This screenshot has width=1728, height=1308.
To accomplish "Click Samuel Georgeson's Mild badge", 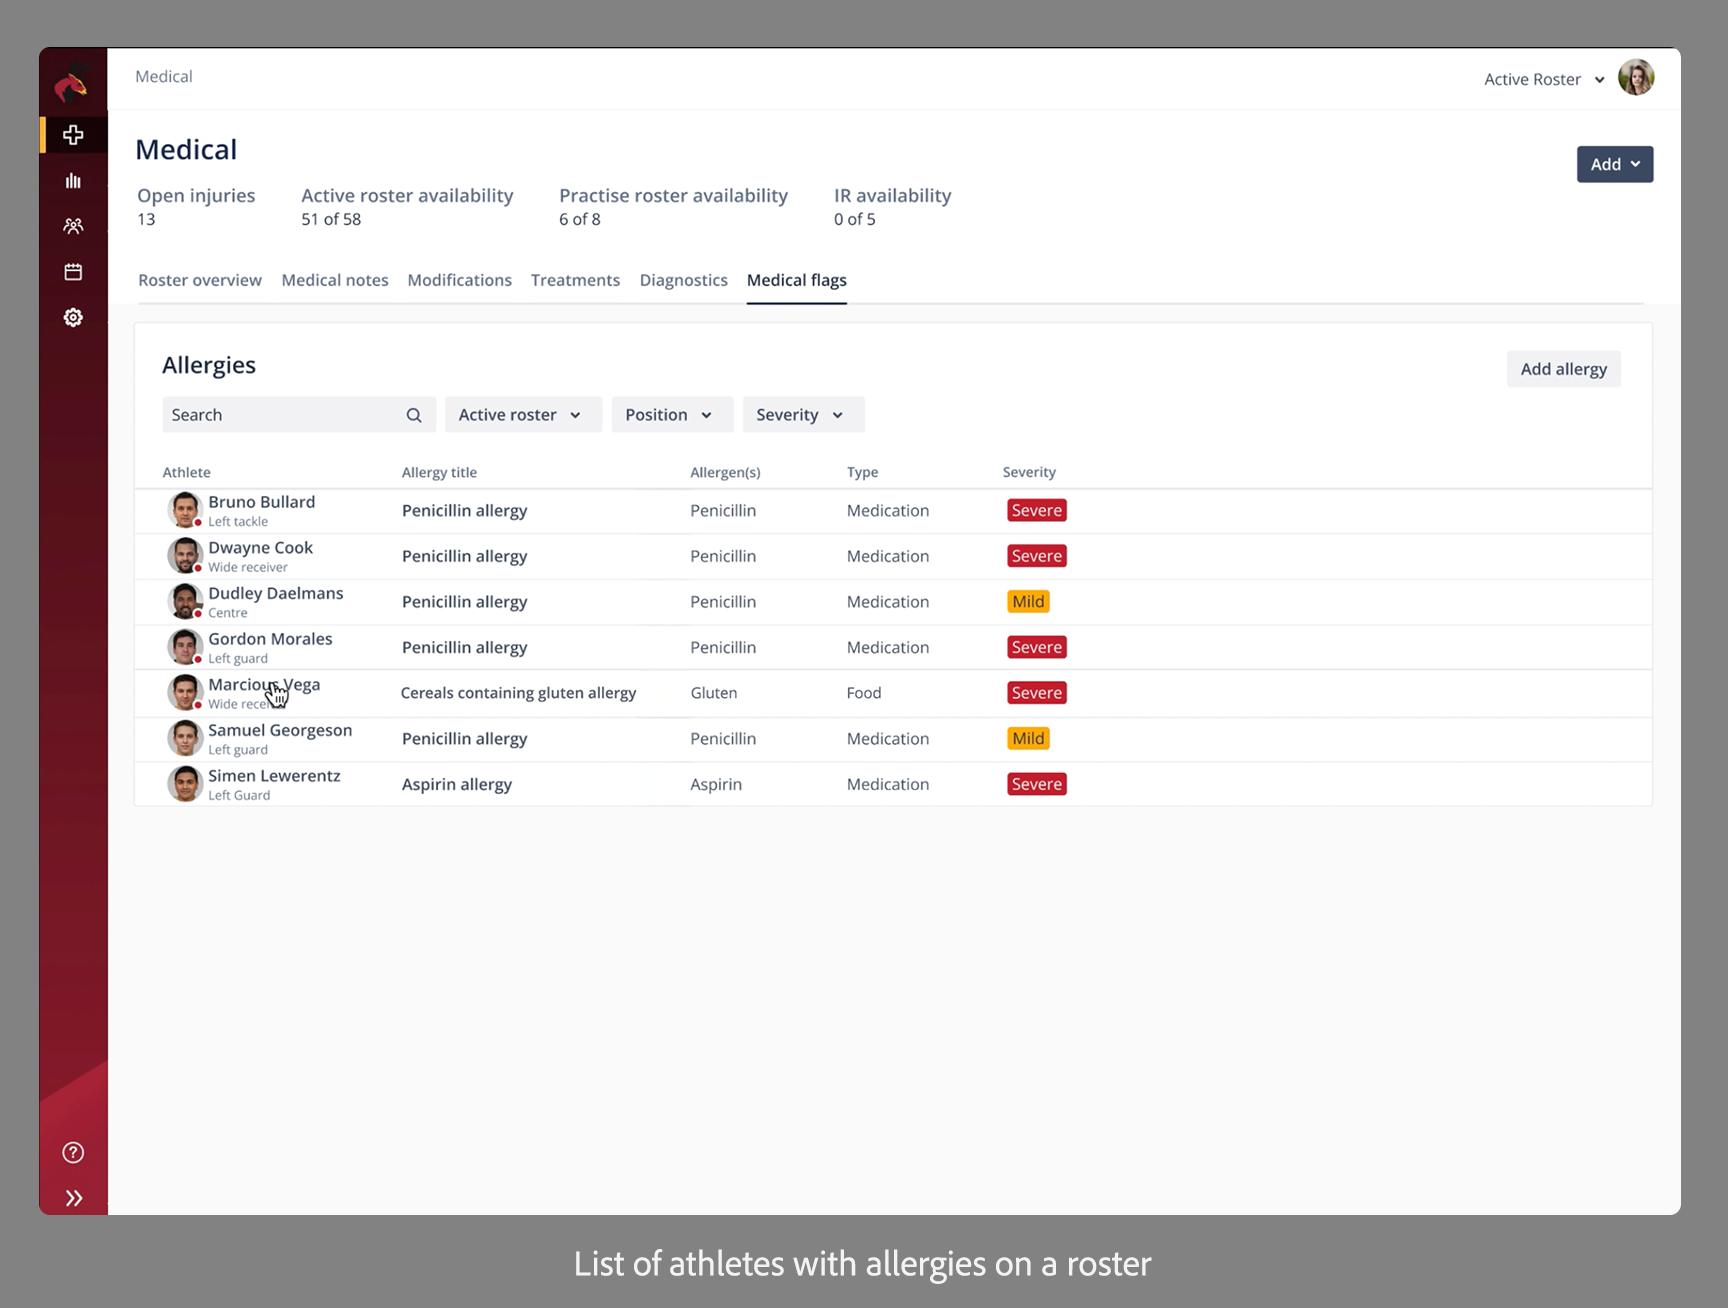I will coord(1028,739).
